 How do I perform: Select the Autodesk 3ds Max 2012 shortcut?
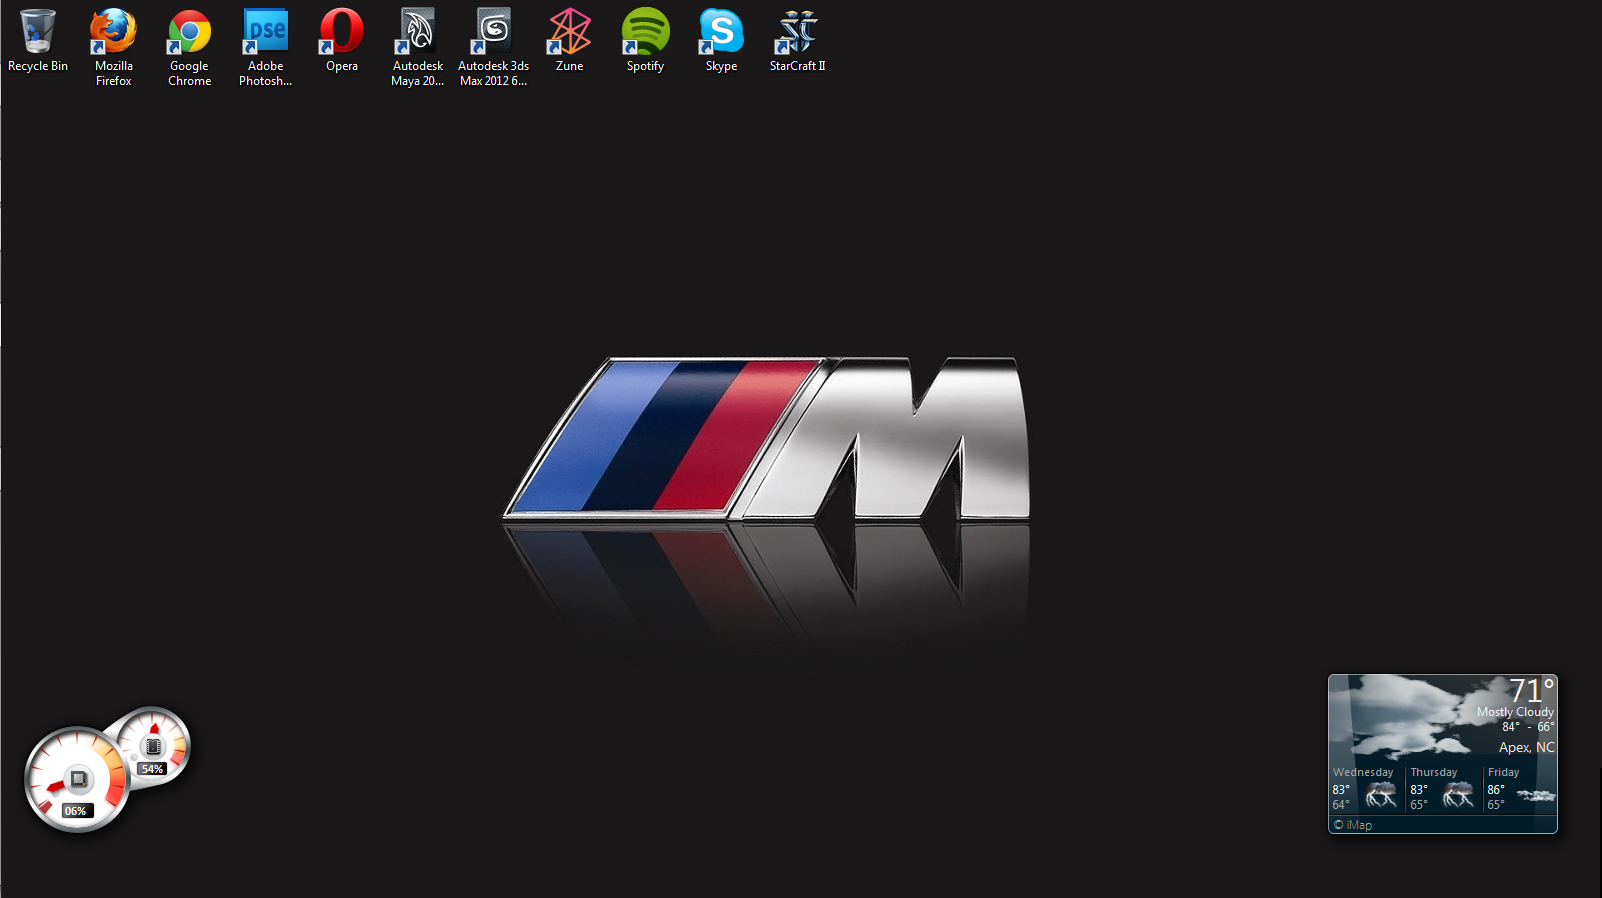coord(494,47)
